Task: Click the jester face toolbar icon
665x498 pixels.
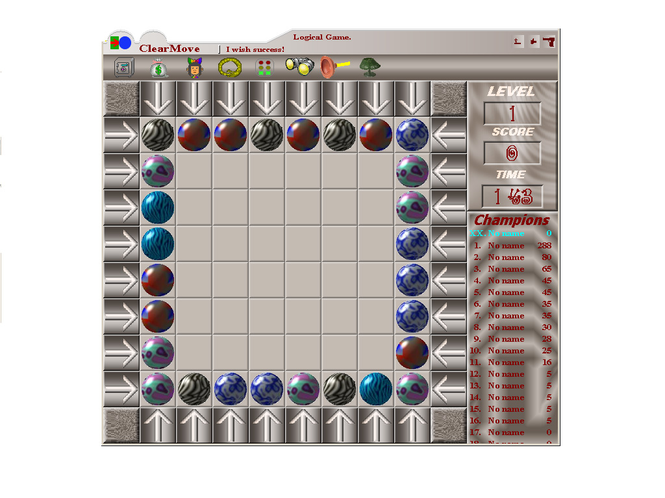Action: [194, 68]
